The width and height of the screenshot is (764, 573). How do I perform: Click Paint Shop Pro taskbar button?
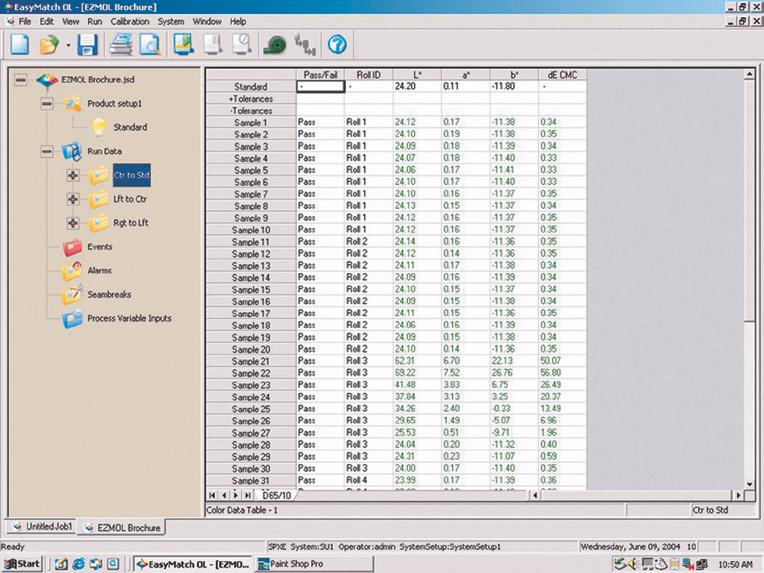pyautogui.click(x=314, y=564)
